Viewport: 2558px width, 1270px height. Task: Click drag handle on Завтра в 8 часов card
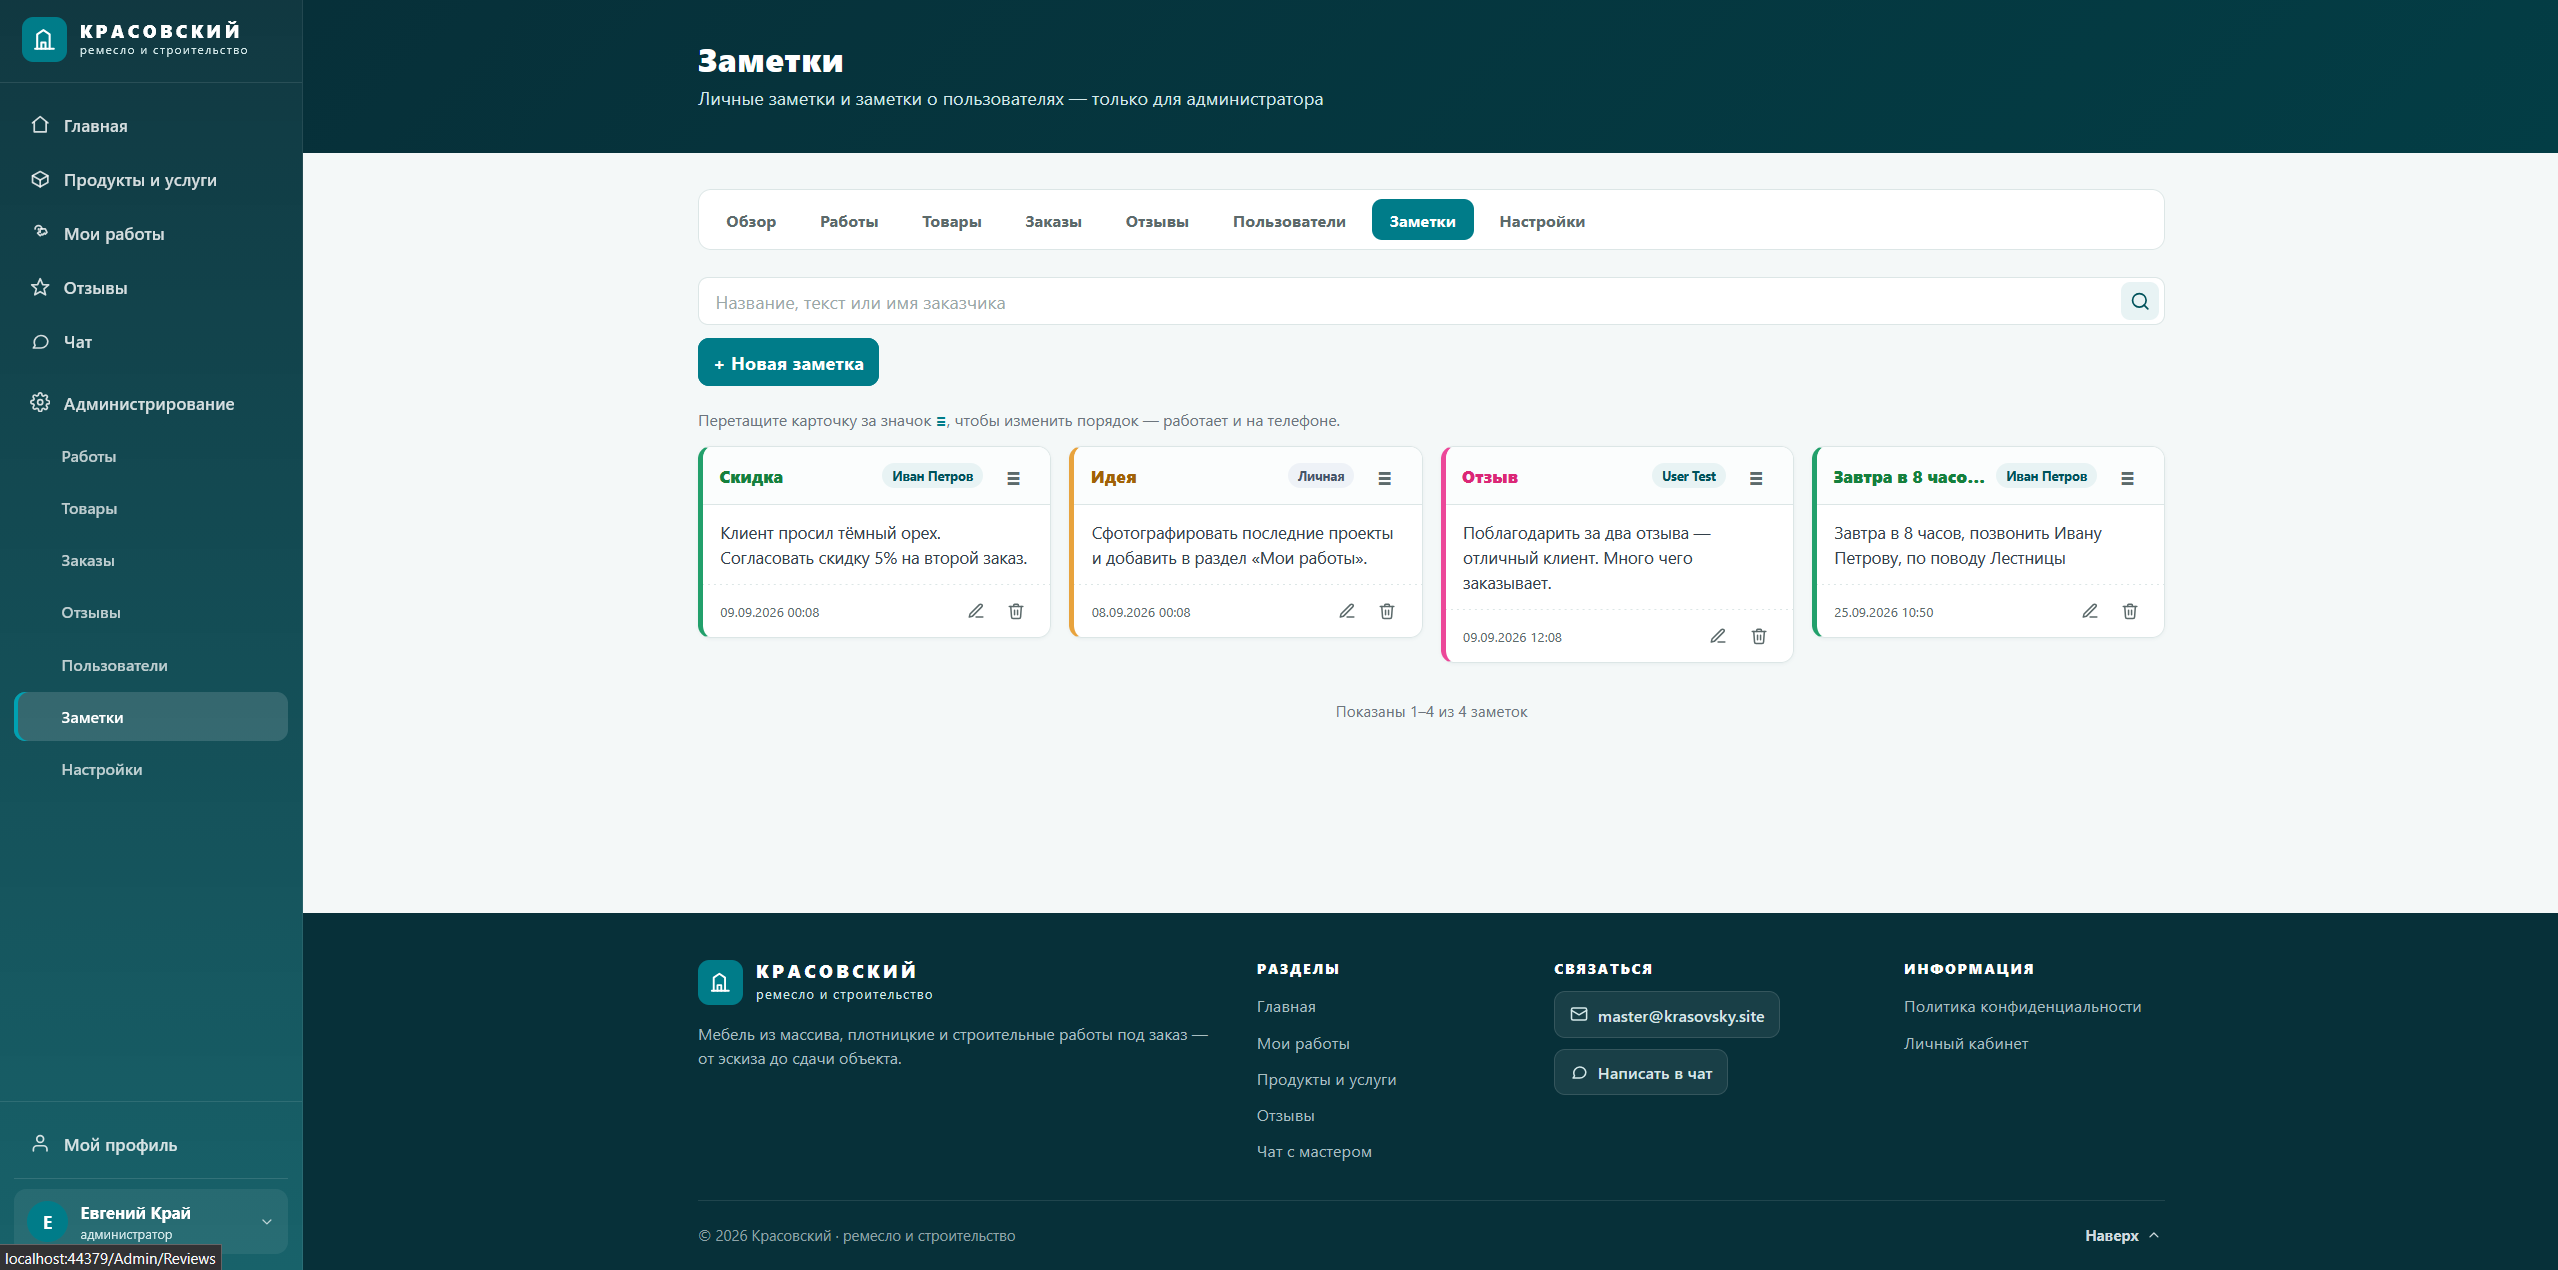click(x=2127, y=478)
